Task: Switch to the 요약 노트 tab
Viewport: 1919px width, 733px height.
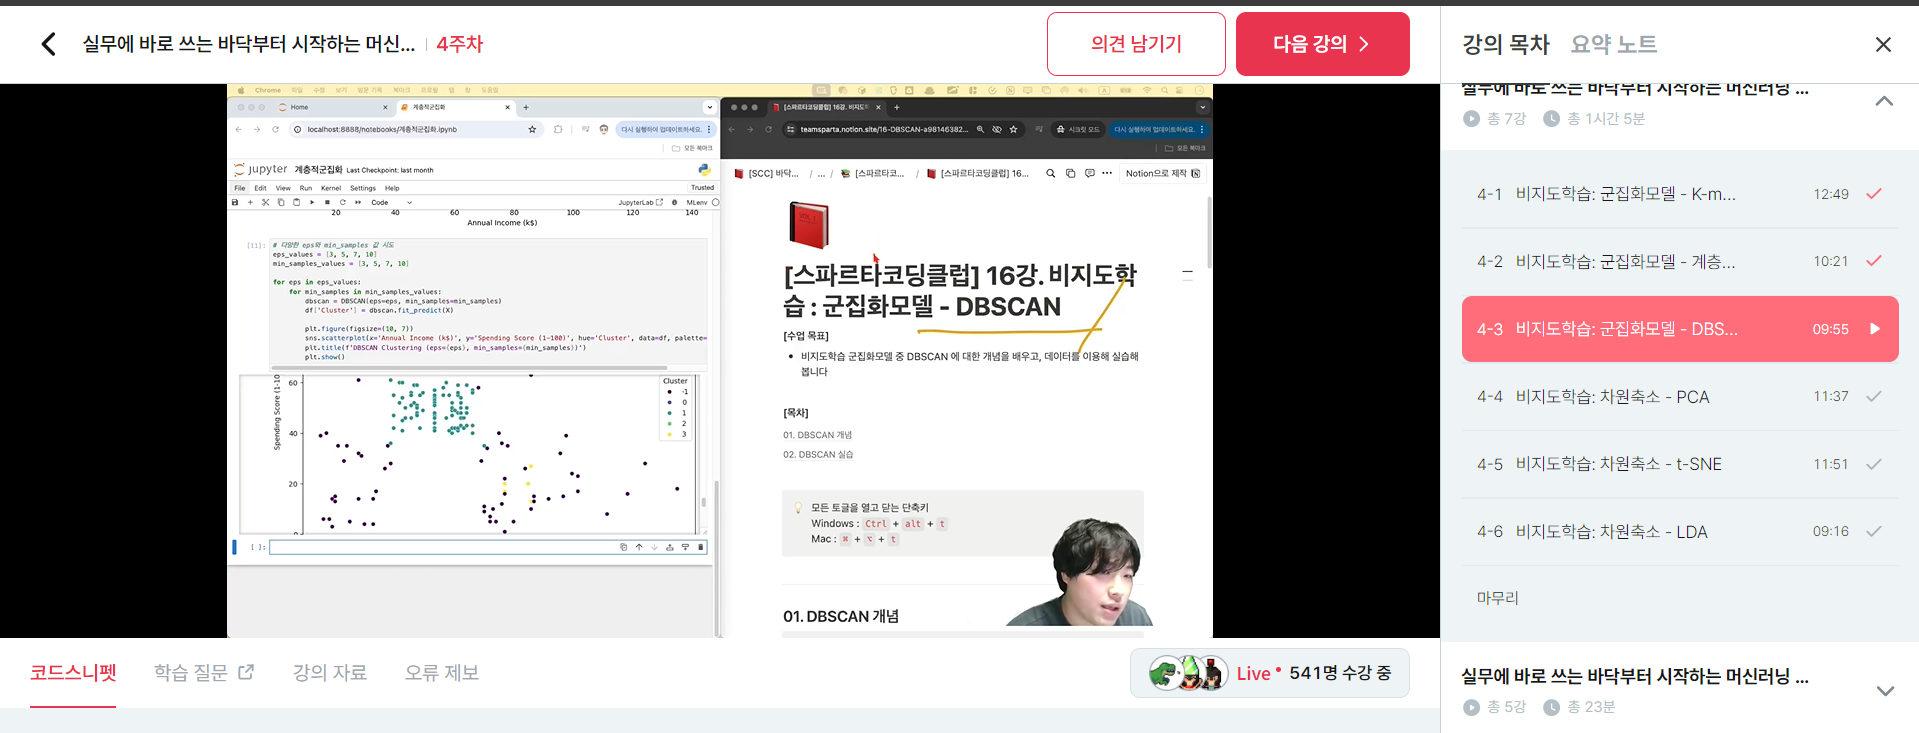Action: pos(1614,44)
